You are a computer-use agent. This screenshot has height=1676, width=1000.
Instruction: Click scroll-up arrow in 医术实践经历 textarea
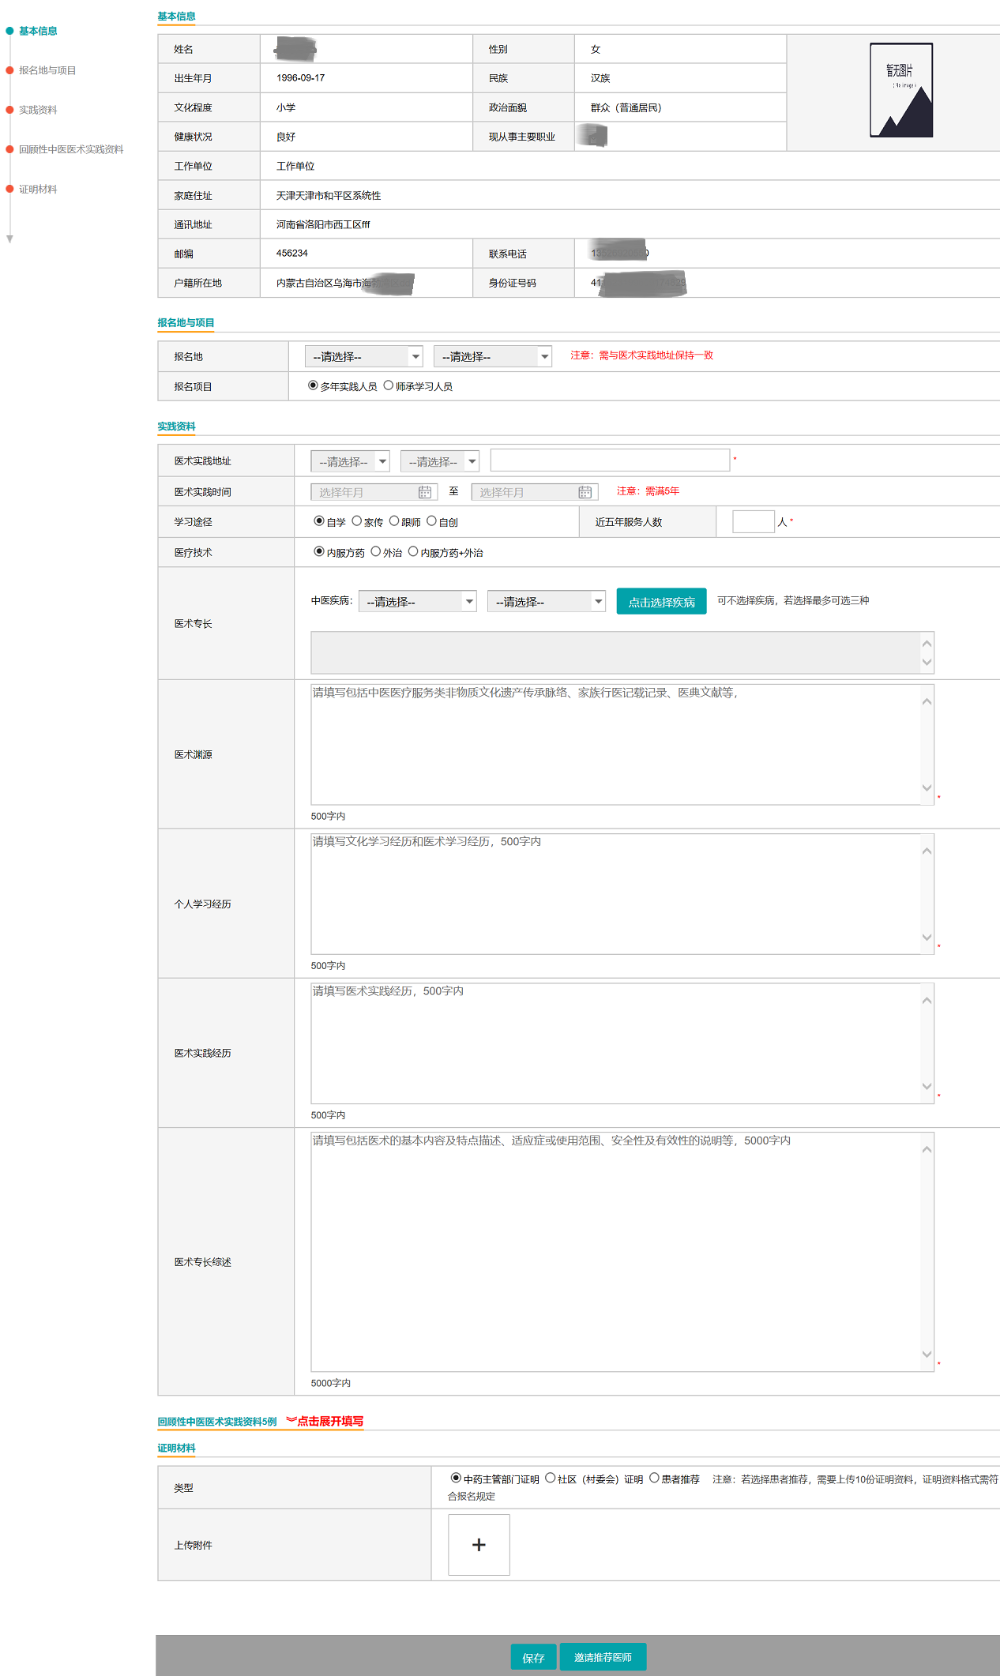click(x=926, y=1000)
